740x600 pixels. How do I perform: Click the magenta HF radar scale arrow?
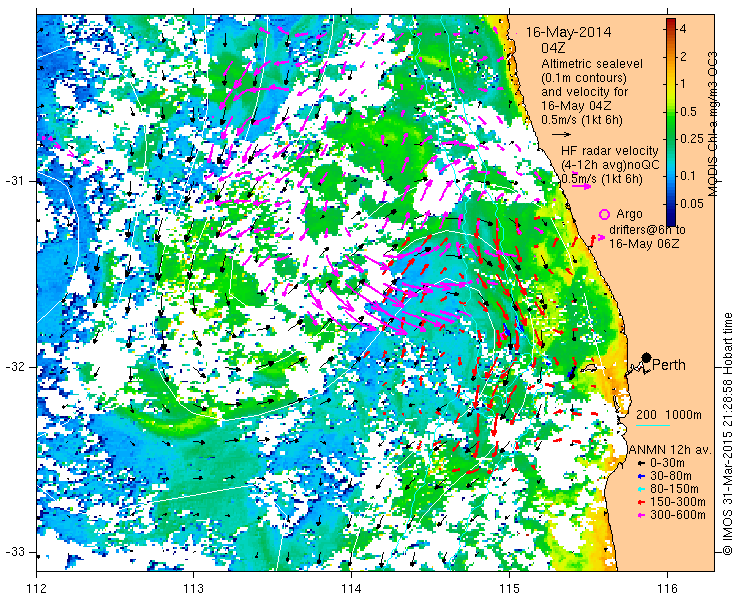pyautogui.click(x=581, y=186)
